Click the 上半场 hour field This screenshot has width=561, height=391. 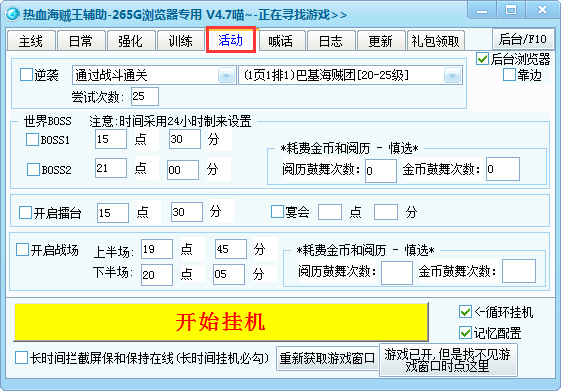tap(157, 249)
